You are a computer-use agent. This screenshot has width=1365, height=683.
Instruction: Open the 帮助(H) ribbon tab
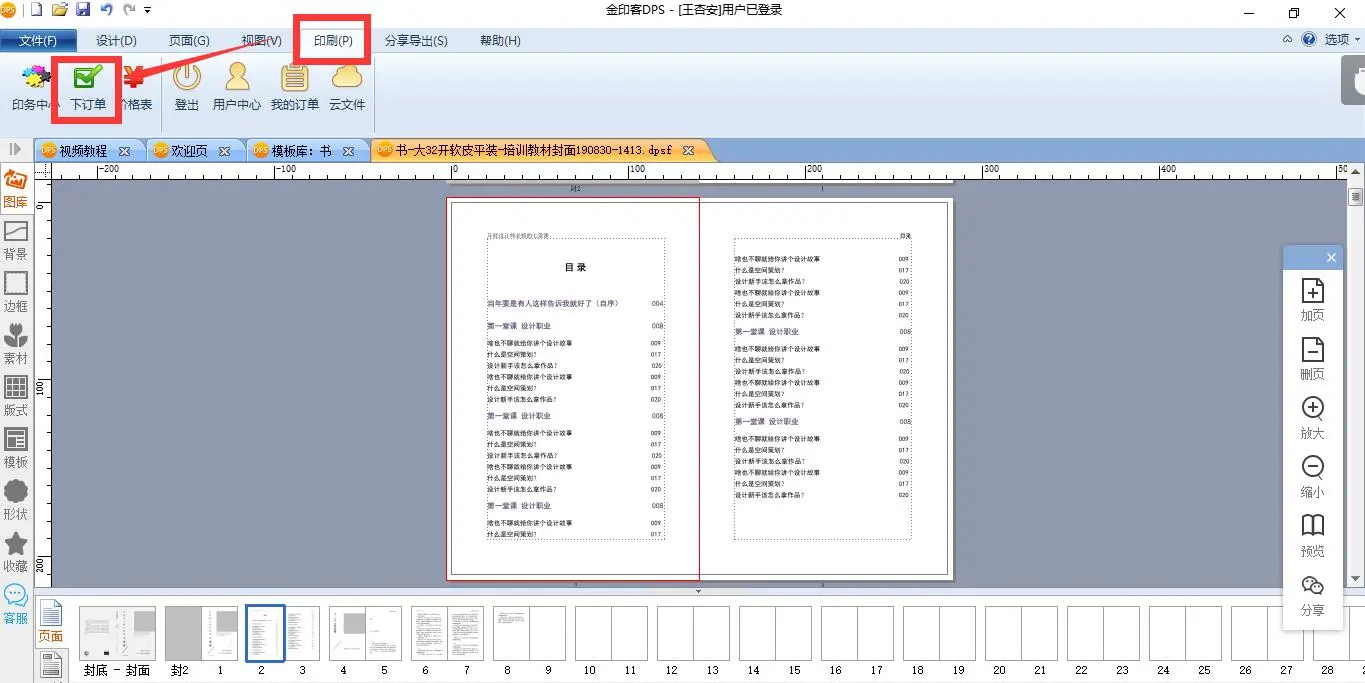(500, 41)
